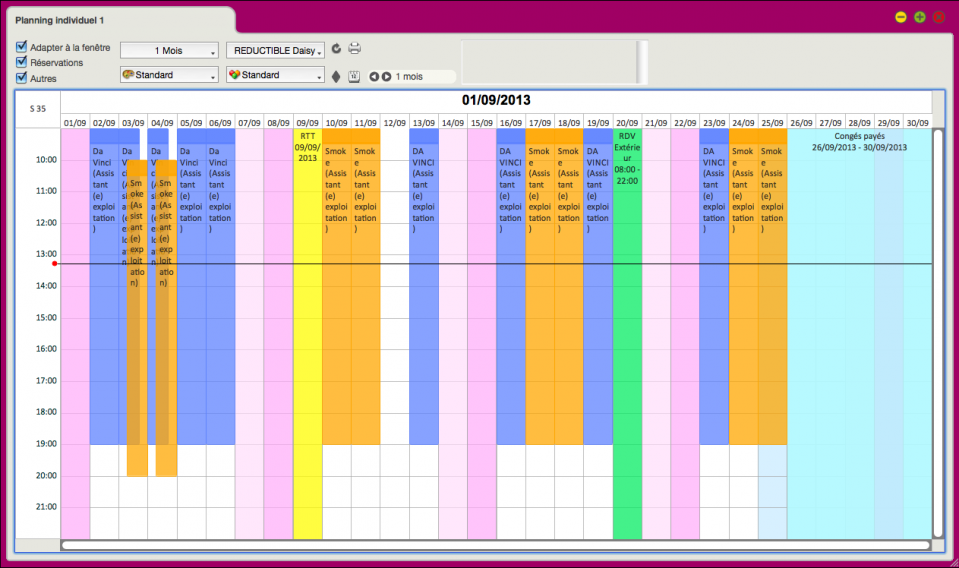Image resolution: width=959 pixels, height=568 pixels.
Task: Click the 10:00 time label
Action: pos(46,160)
